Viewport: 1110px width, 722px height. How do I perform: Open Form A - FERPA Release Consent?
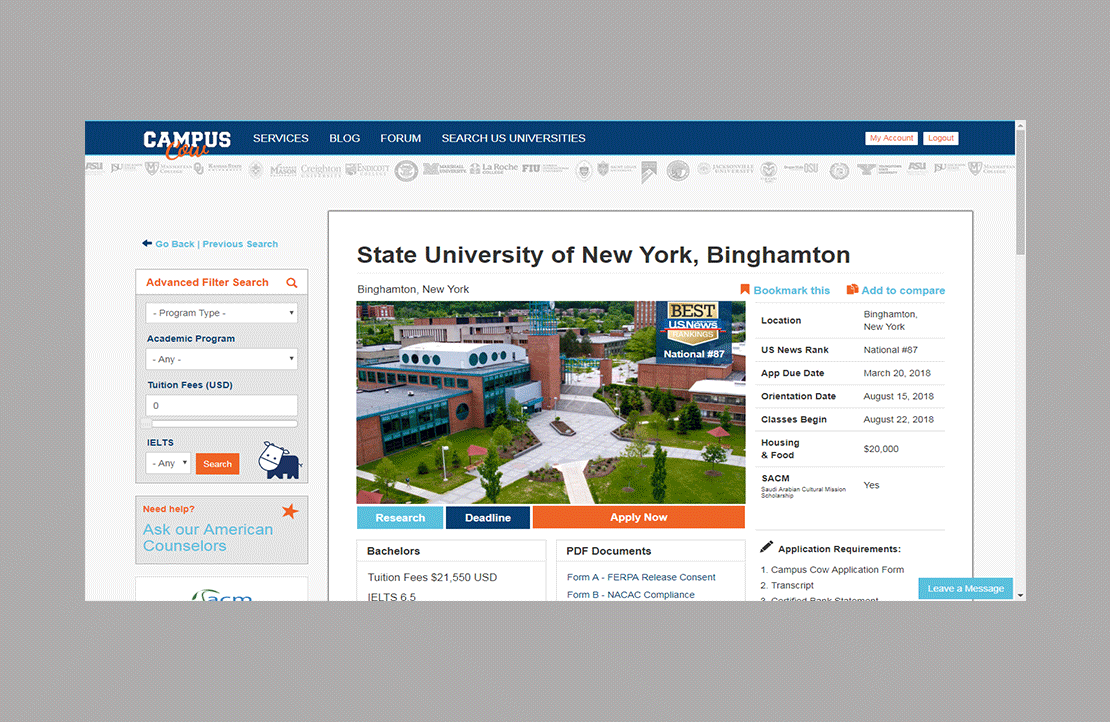coord(641,577)
